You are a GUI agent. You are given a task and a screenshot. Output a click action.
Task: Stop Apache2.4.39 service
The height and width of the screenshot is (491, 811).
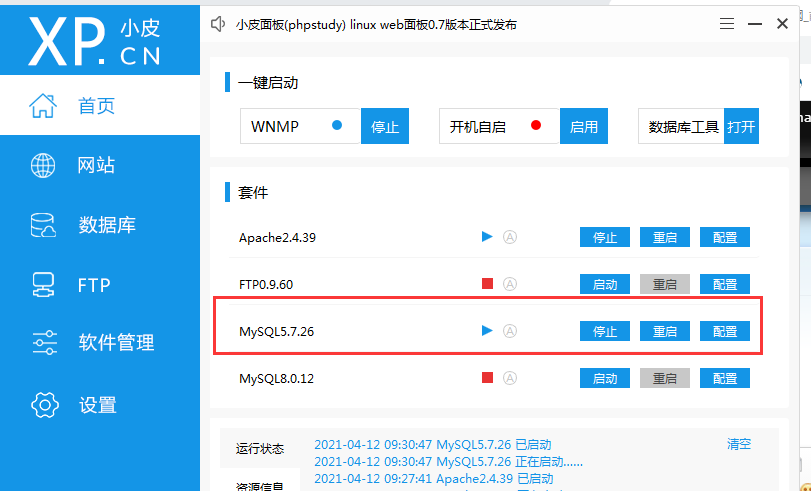(605, 237)
